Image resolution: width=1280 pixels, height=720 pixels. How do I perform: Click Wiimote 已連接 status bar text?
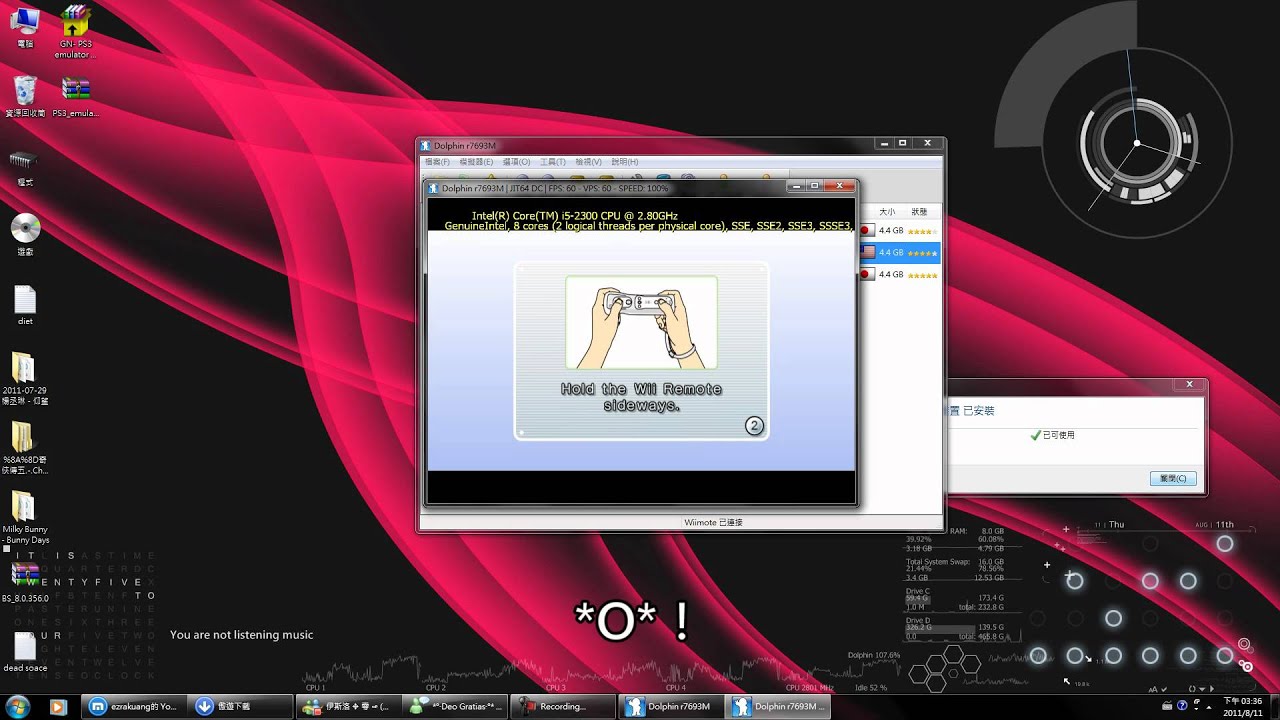pos(713,522)
